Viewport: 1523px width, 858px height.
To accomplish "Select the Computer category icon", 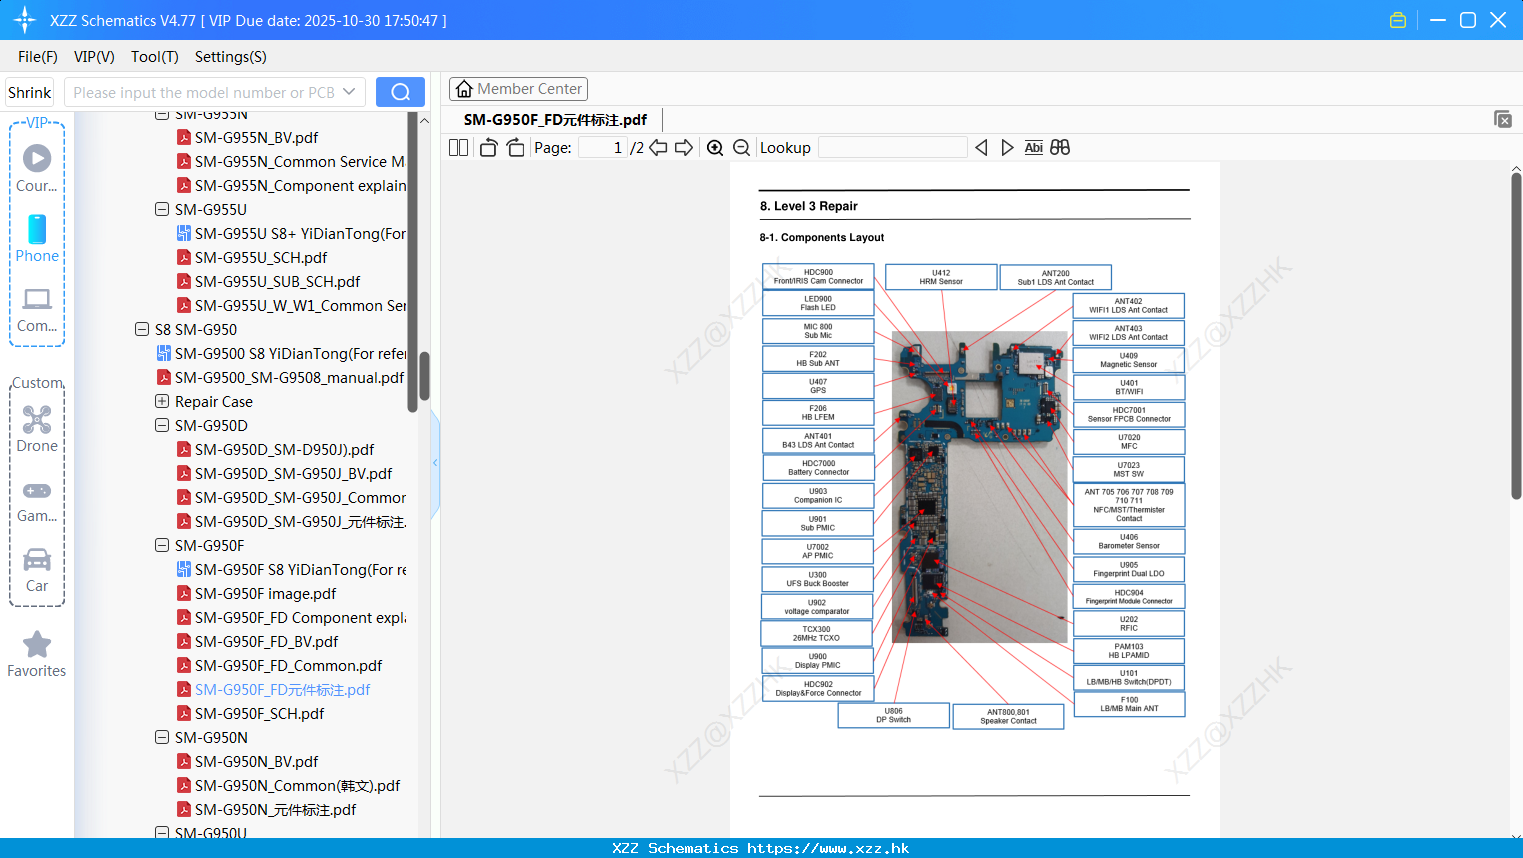I will point(37,309).
